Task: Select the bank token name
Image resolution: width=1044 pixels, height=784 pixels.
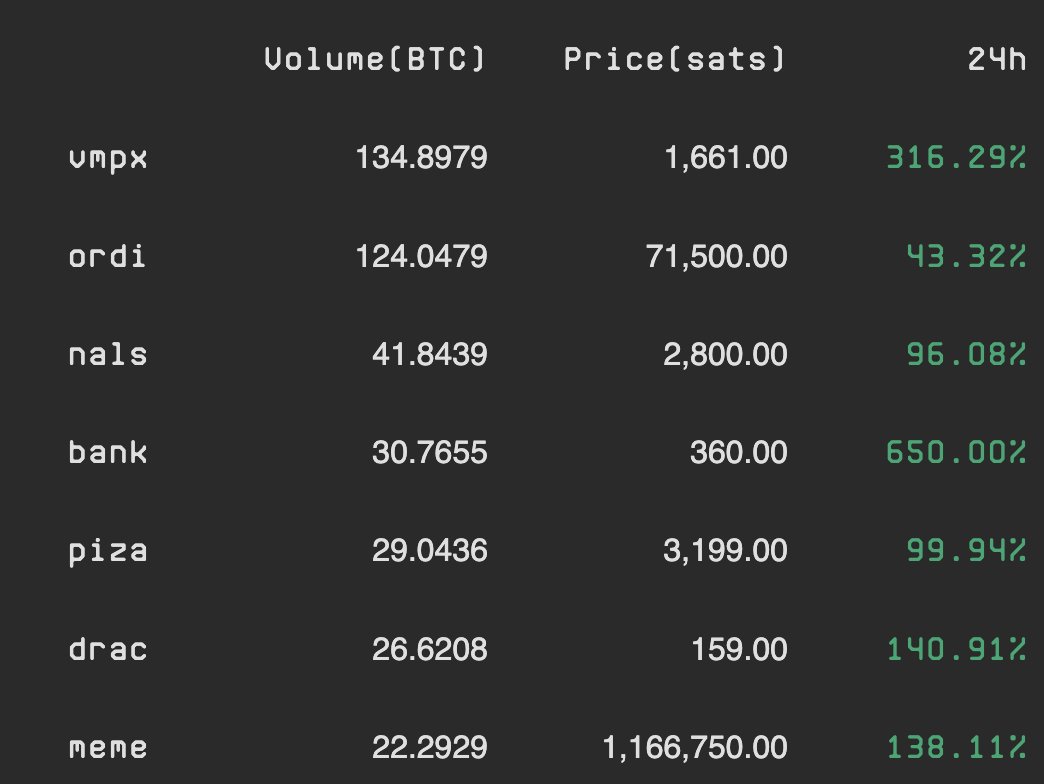Action: [x=108, y=452]
